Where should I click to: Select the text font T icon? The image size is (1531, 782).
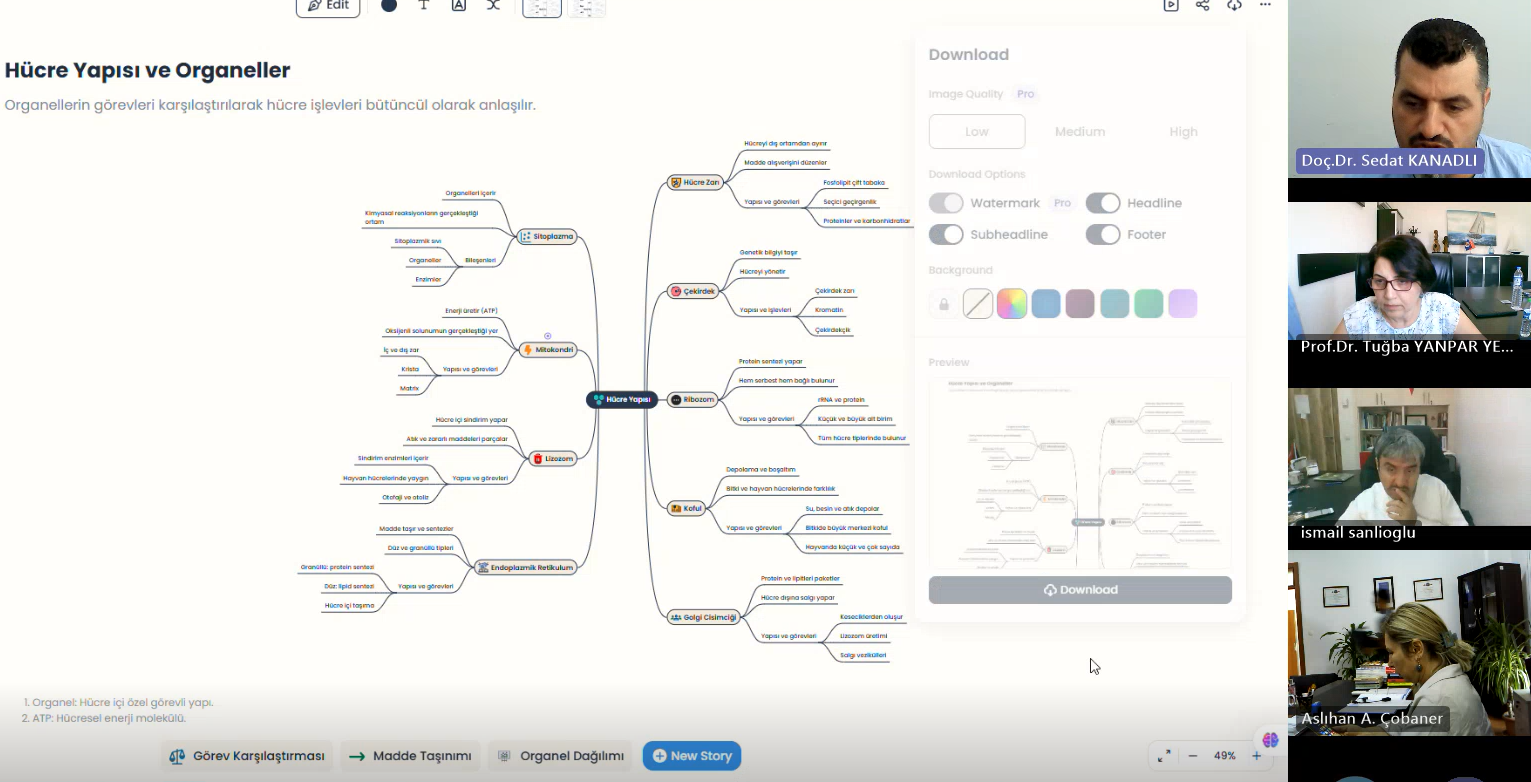coord(424,6)
